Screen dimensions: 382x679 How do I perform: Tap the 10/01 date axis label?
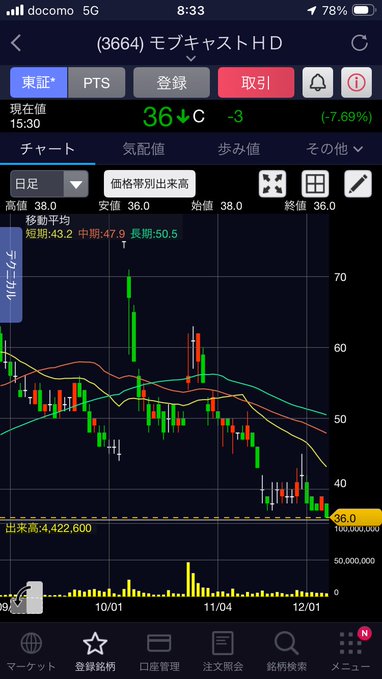click(109, 607)
